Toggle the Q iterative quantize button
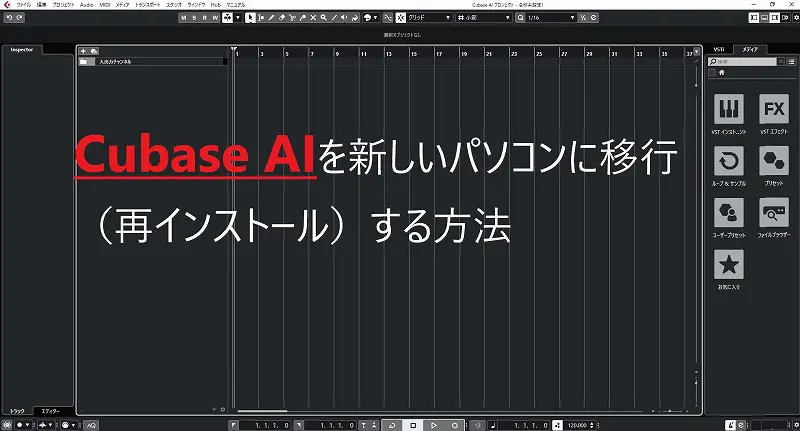The width and height of the screenshot is (800, 431). (520, 17)
